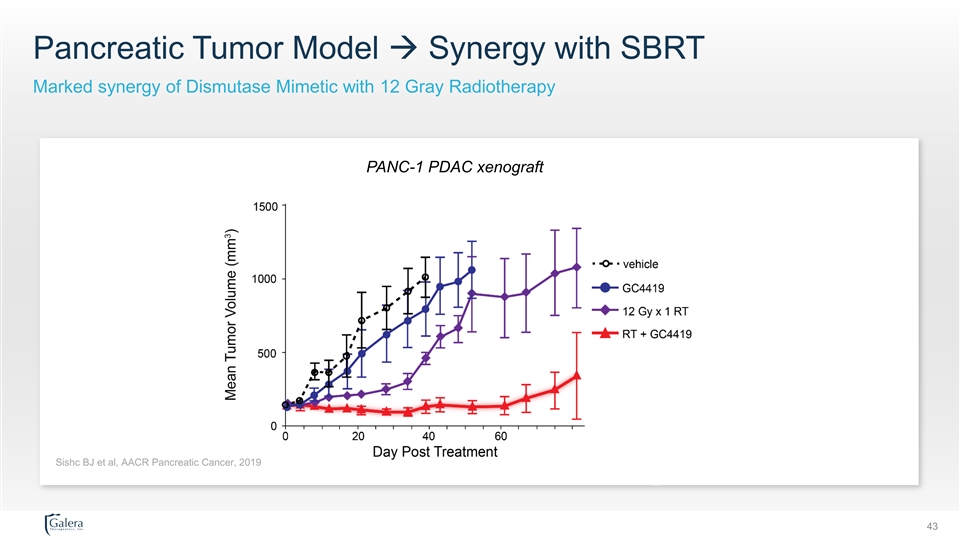This screenshot has height=540, width=960.
Task: Click the 60 x-axis tick label
Action: click(x=501, y=437)
